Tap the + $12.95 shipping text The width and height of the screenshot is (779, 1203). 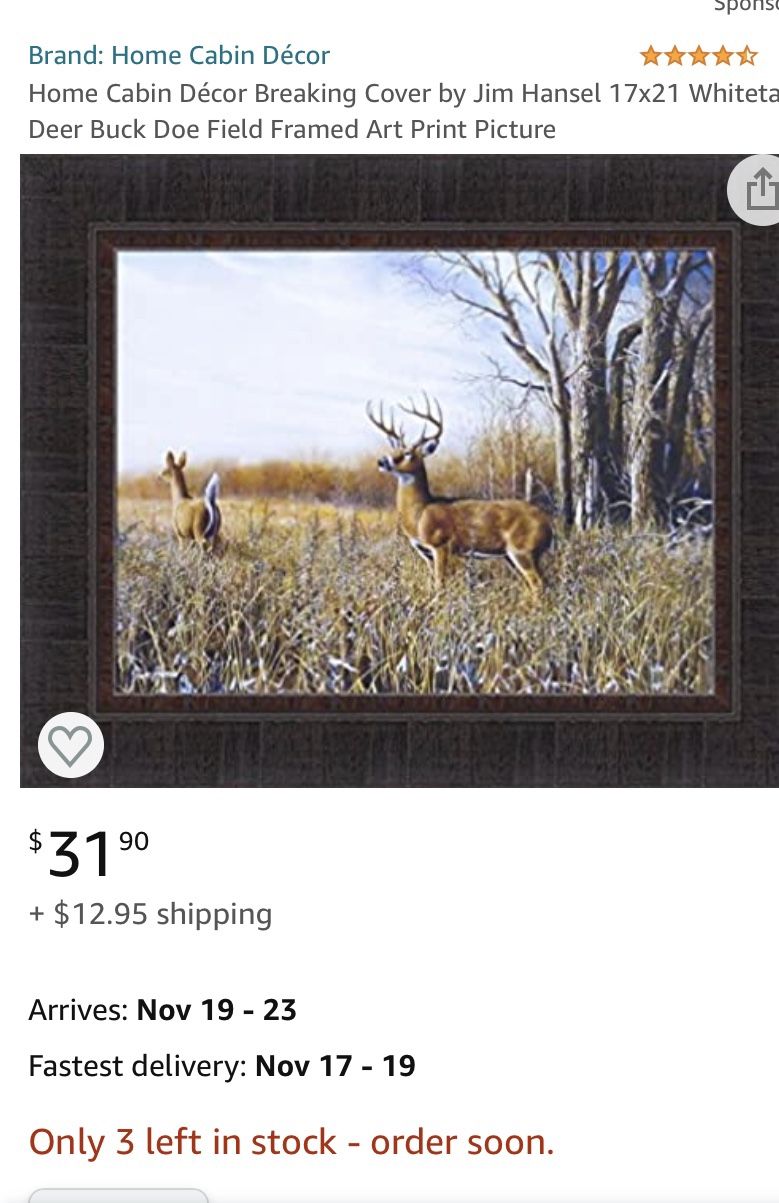tap(150, 914)
